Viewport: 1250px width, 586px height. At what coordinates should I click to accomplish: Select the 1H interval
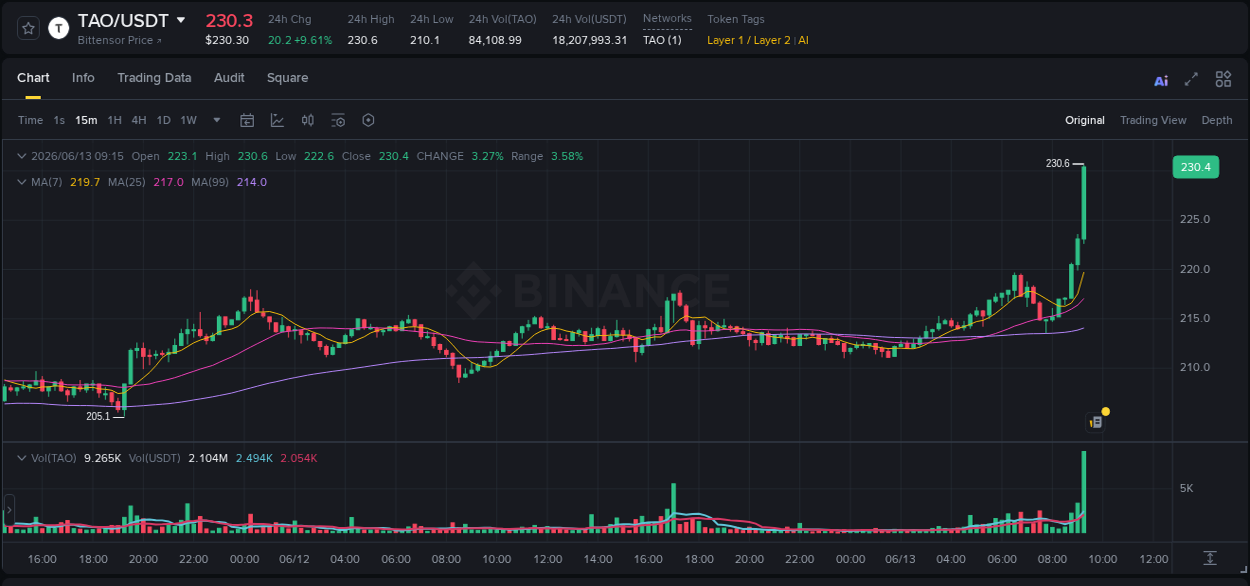point(114,120)
